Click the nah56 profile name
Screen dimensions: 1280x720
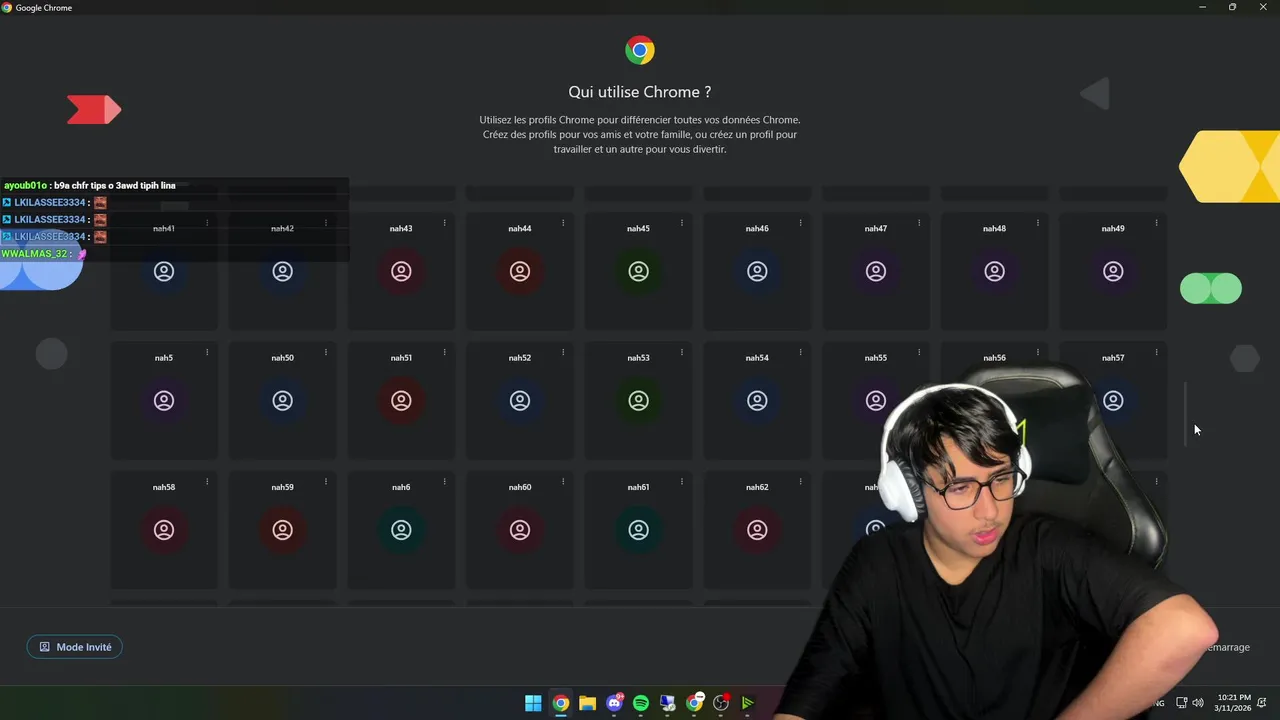pos(994,358)
